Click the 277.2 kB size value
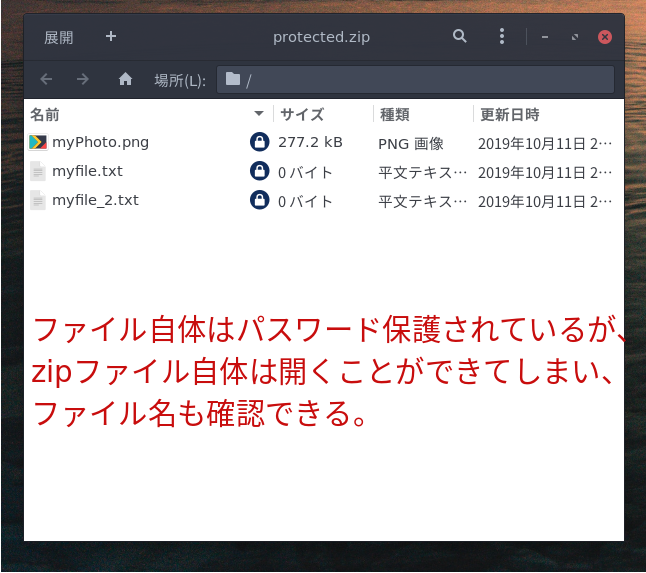This screenshot has height=573, width=646. point(310,143)
